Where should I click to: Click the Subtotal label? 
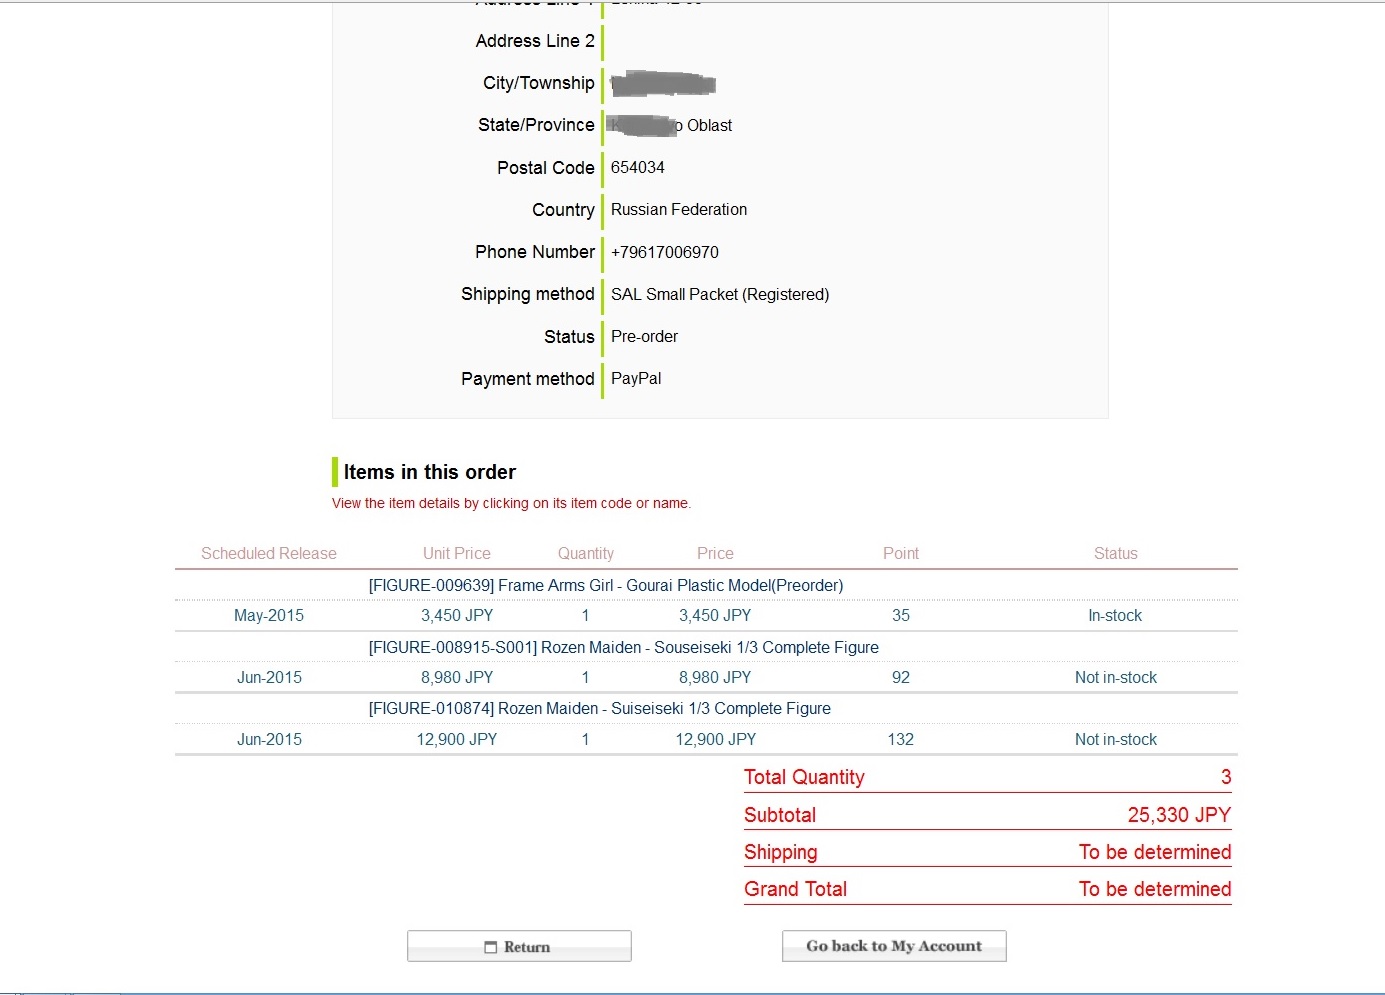coord(780,815)
